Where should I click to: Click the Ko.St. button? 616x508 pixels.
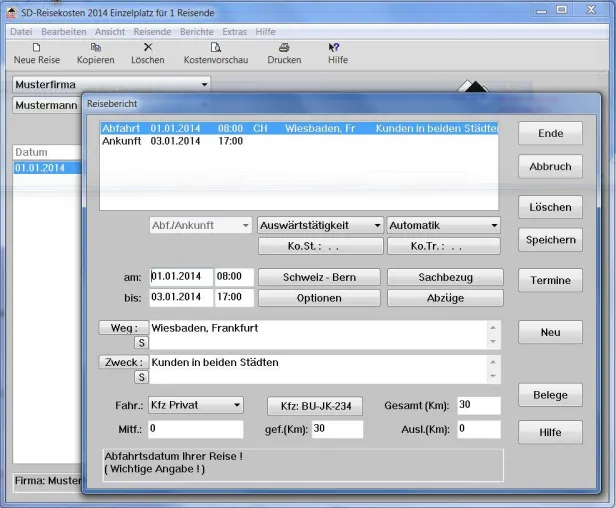321,246
